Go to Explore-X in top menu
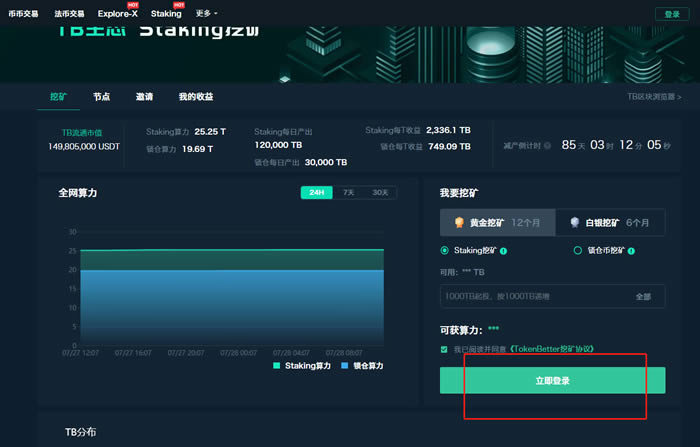This screenshot has height=447, width=700. click(x=118, y=14)
